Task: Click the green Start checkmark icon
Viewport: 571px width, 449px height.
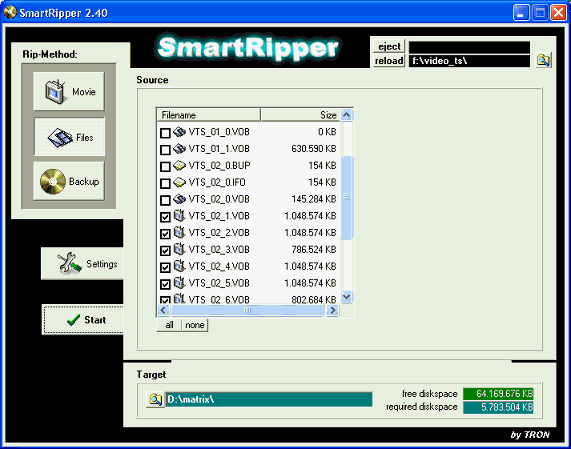Action: point(74,320)
